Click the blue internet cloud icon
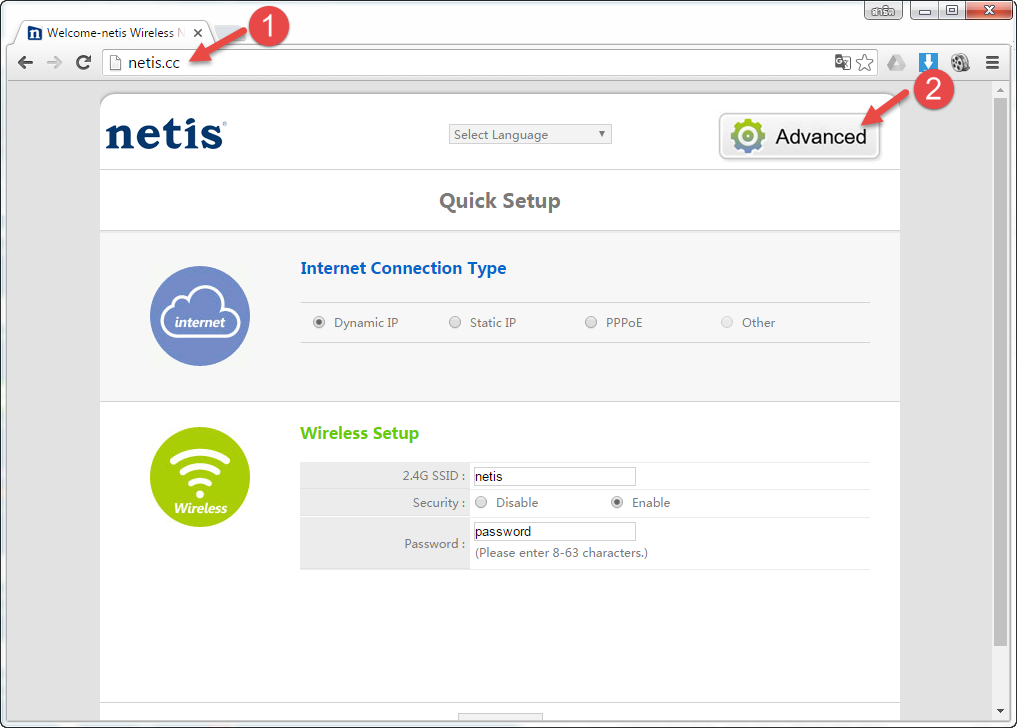The height and width of the screenshot is (728, 1017). (x=200, y=316)
